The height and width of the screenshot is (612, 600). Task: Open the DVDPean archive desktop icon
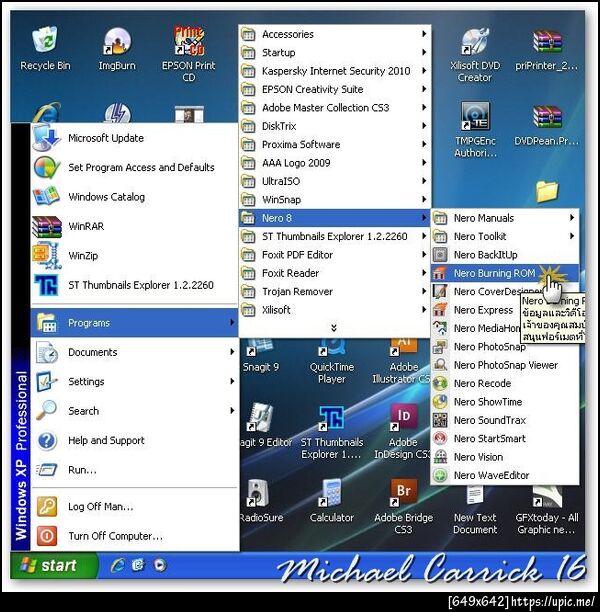pyautogui.click(x=547, y=117)
